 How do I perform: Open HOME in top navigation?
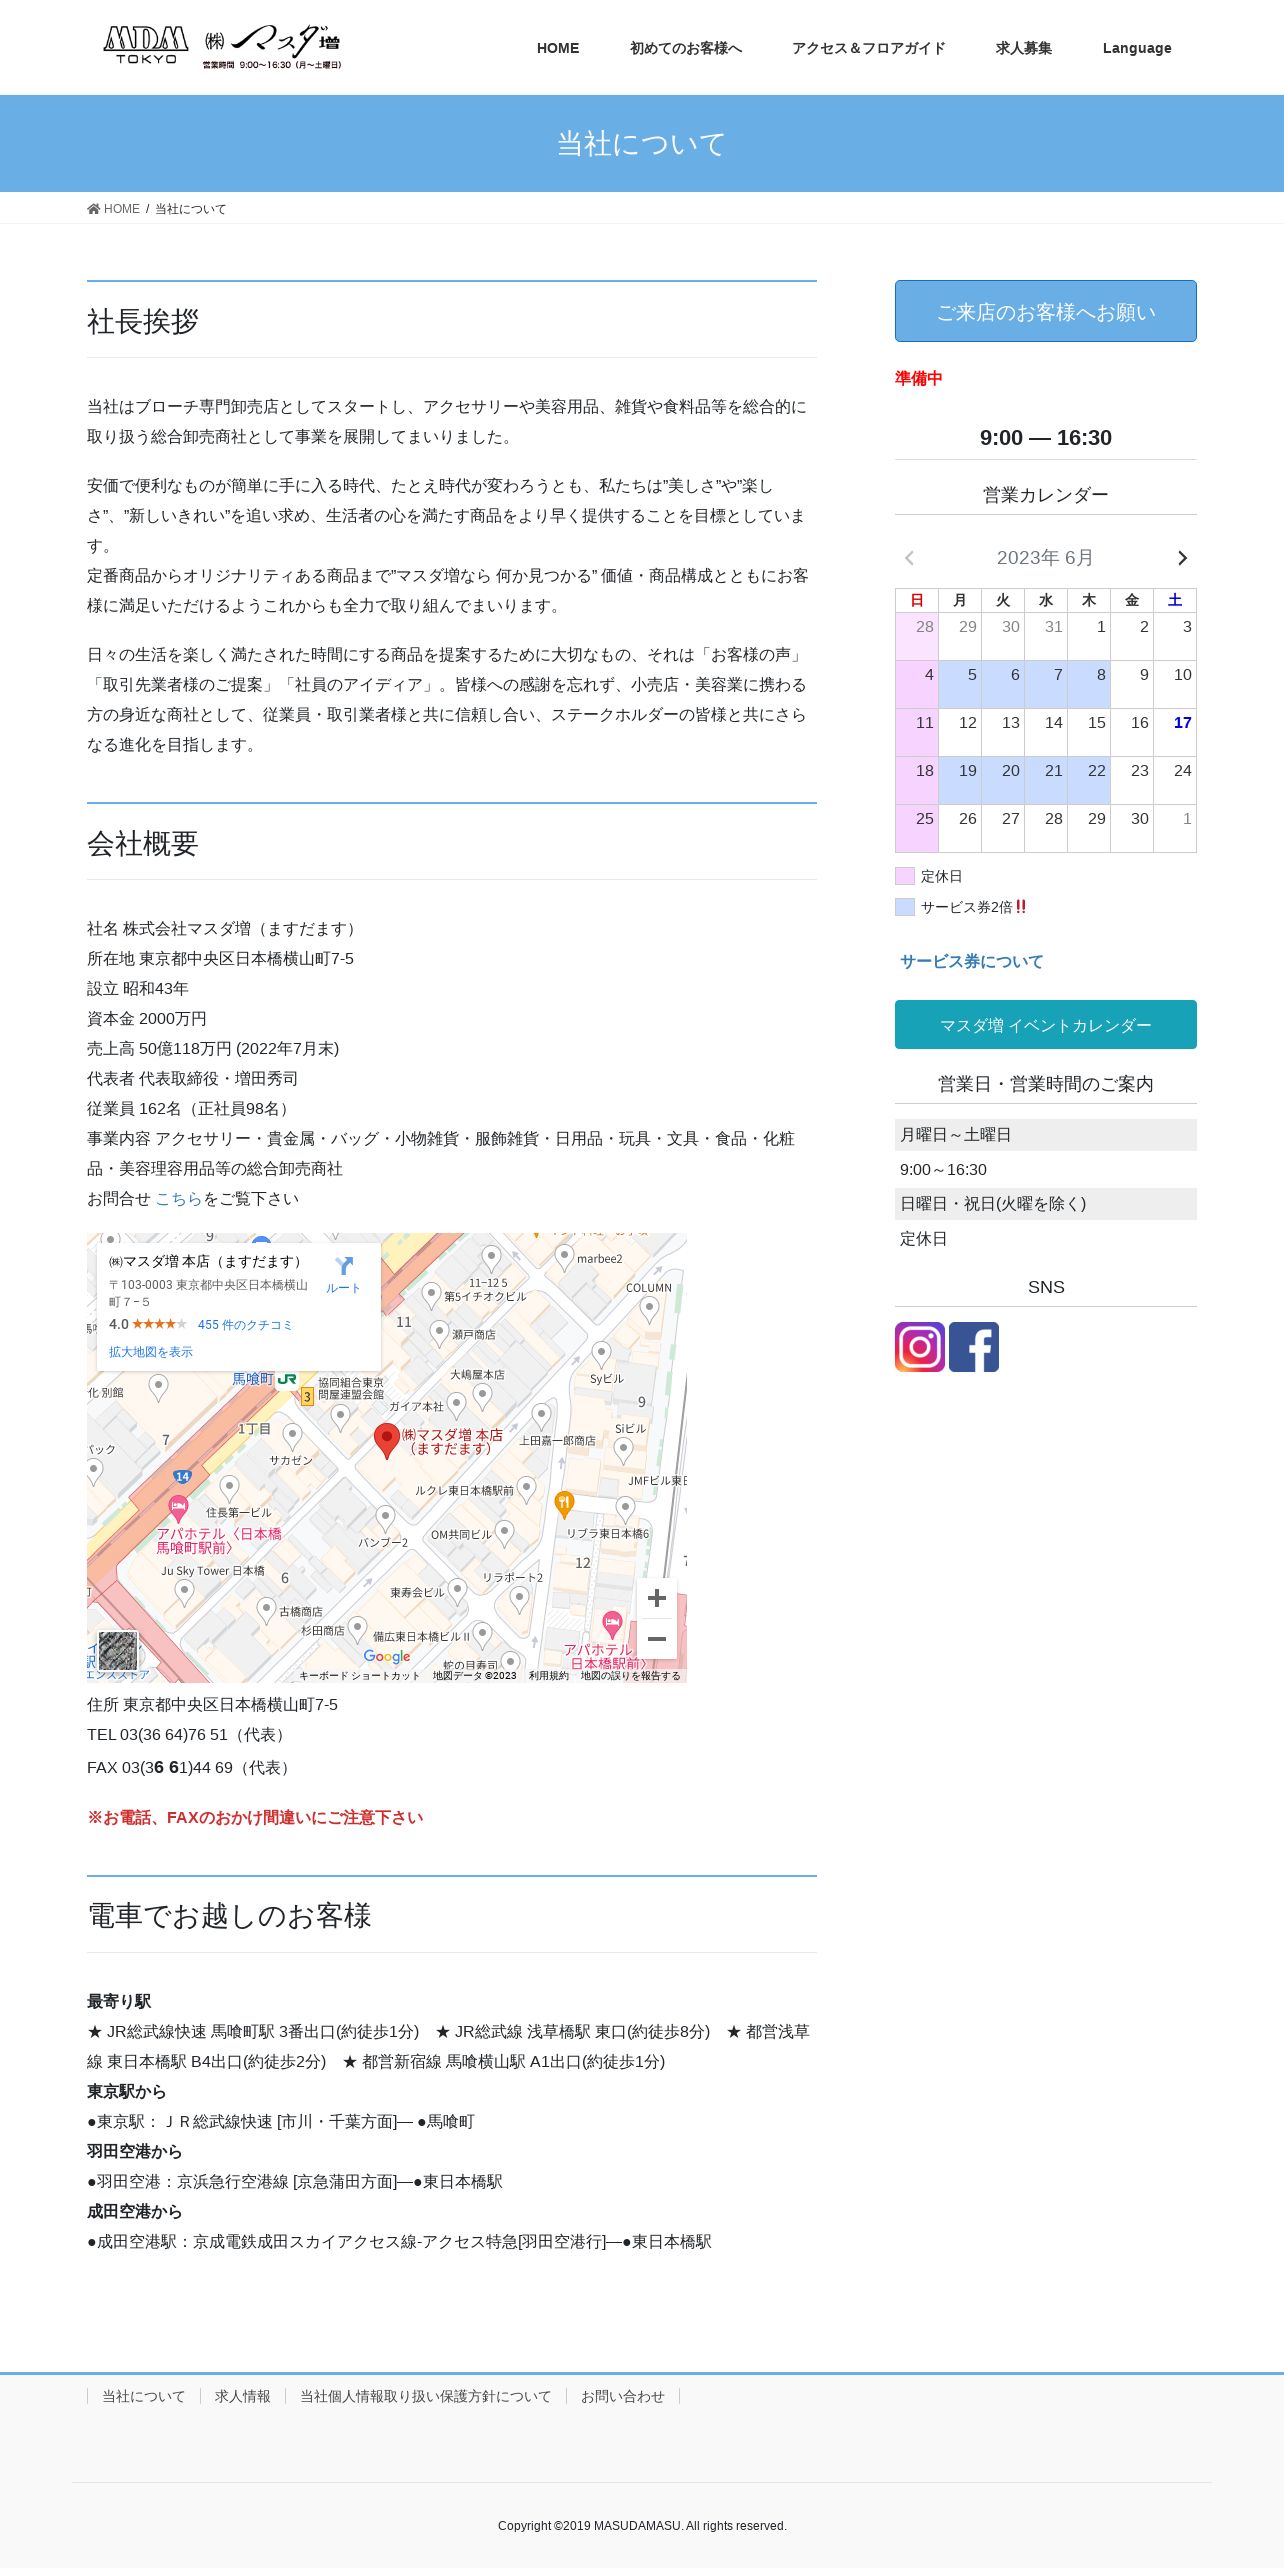pyautogui.click(x=558, y=48)
